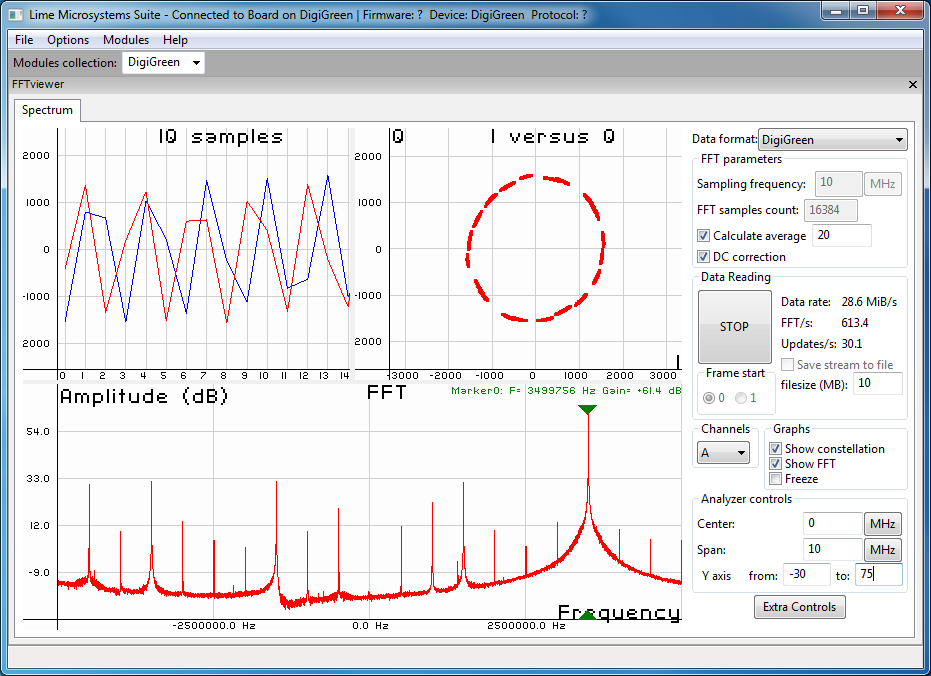Screen dimensions: 931x676
Task: Click the IQ samples plot title
Action: [220, 137]
